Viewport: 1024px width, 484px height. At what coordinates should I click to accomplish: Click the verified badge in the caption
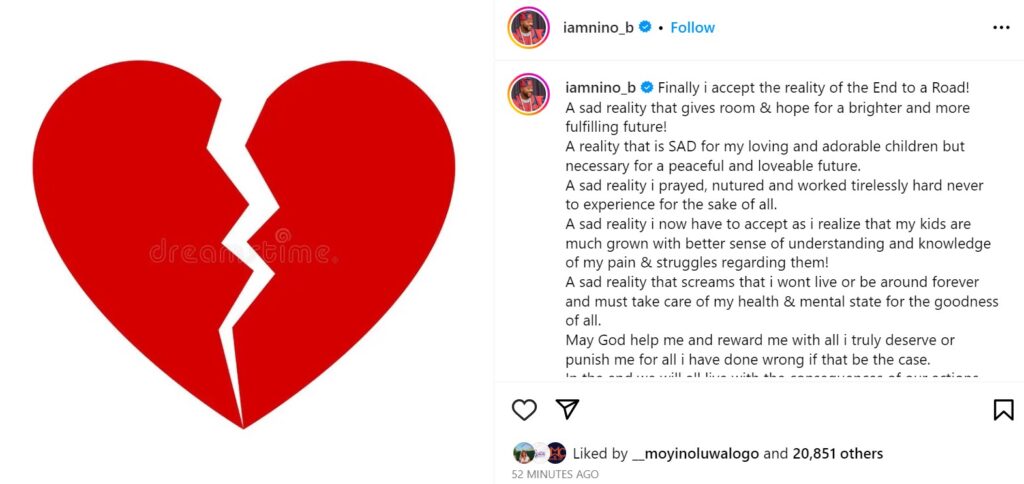tap(647, 87)
